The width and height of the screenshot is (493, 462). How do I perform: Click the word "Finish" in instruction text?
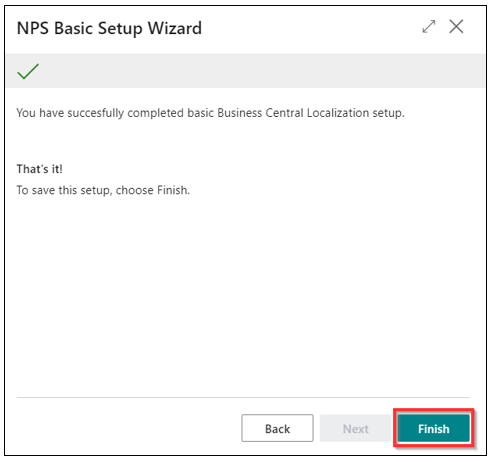pos(172,190)
